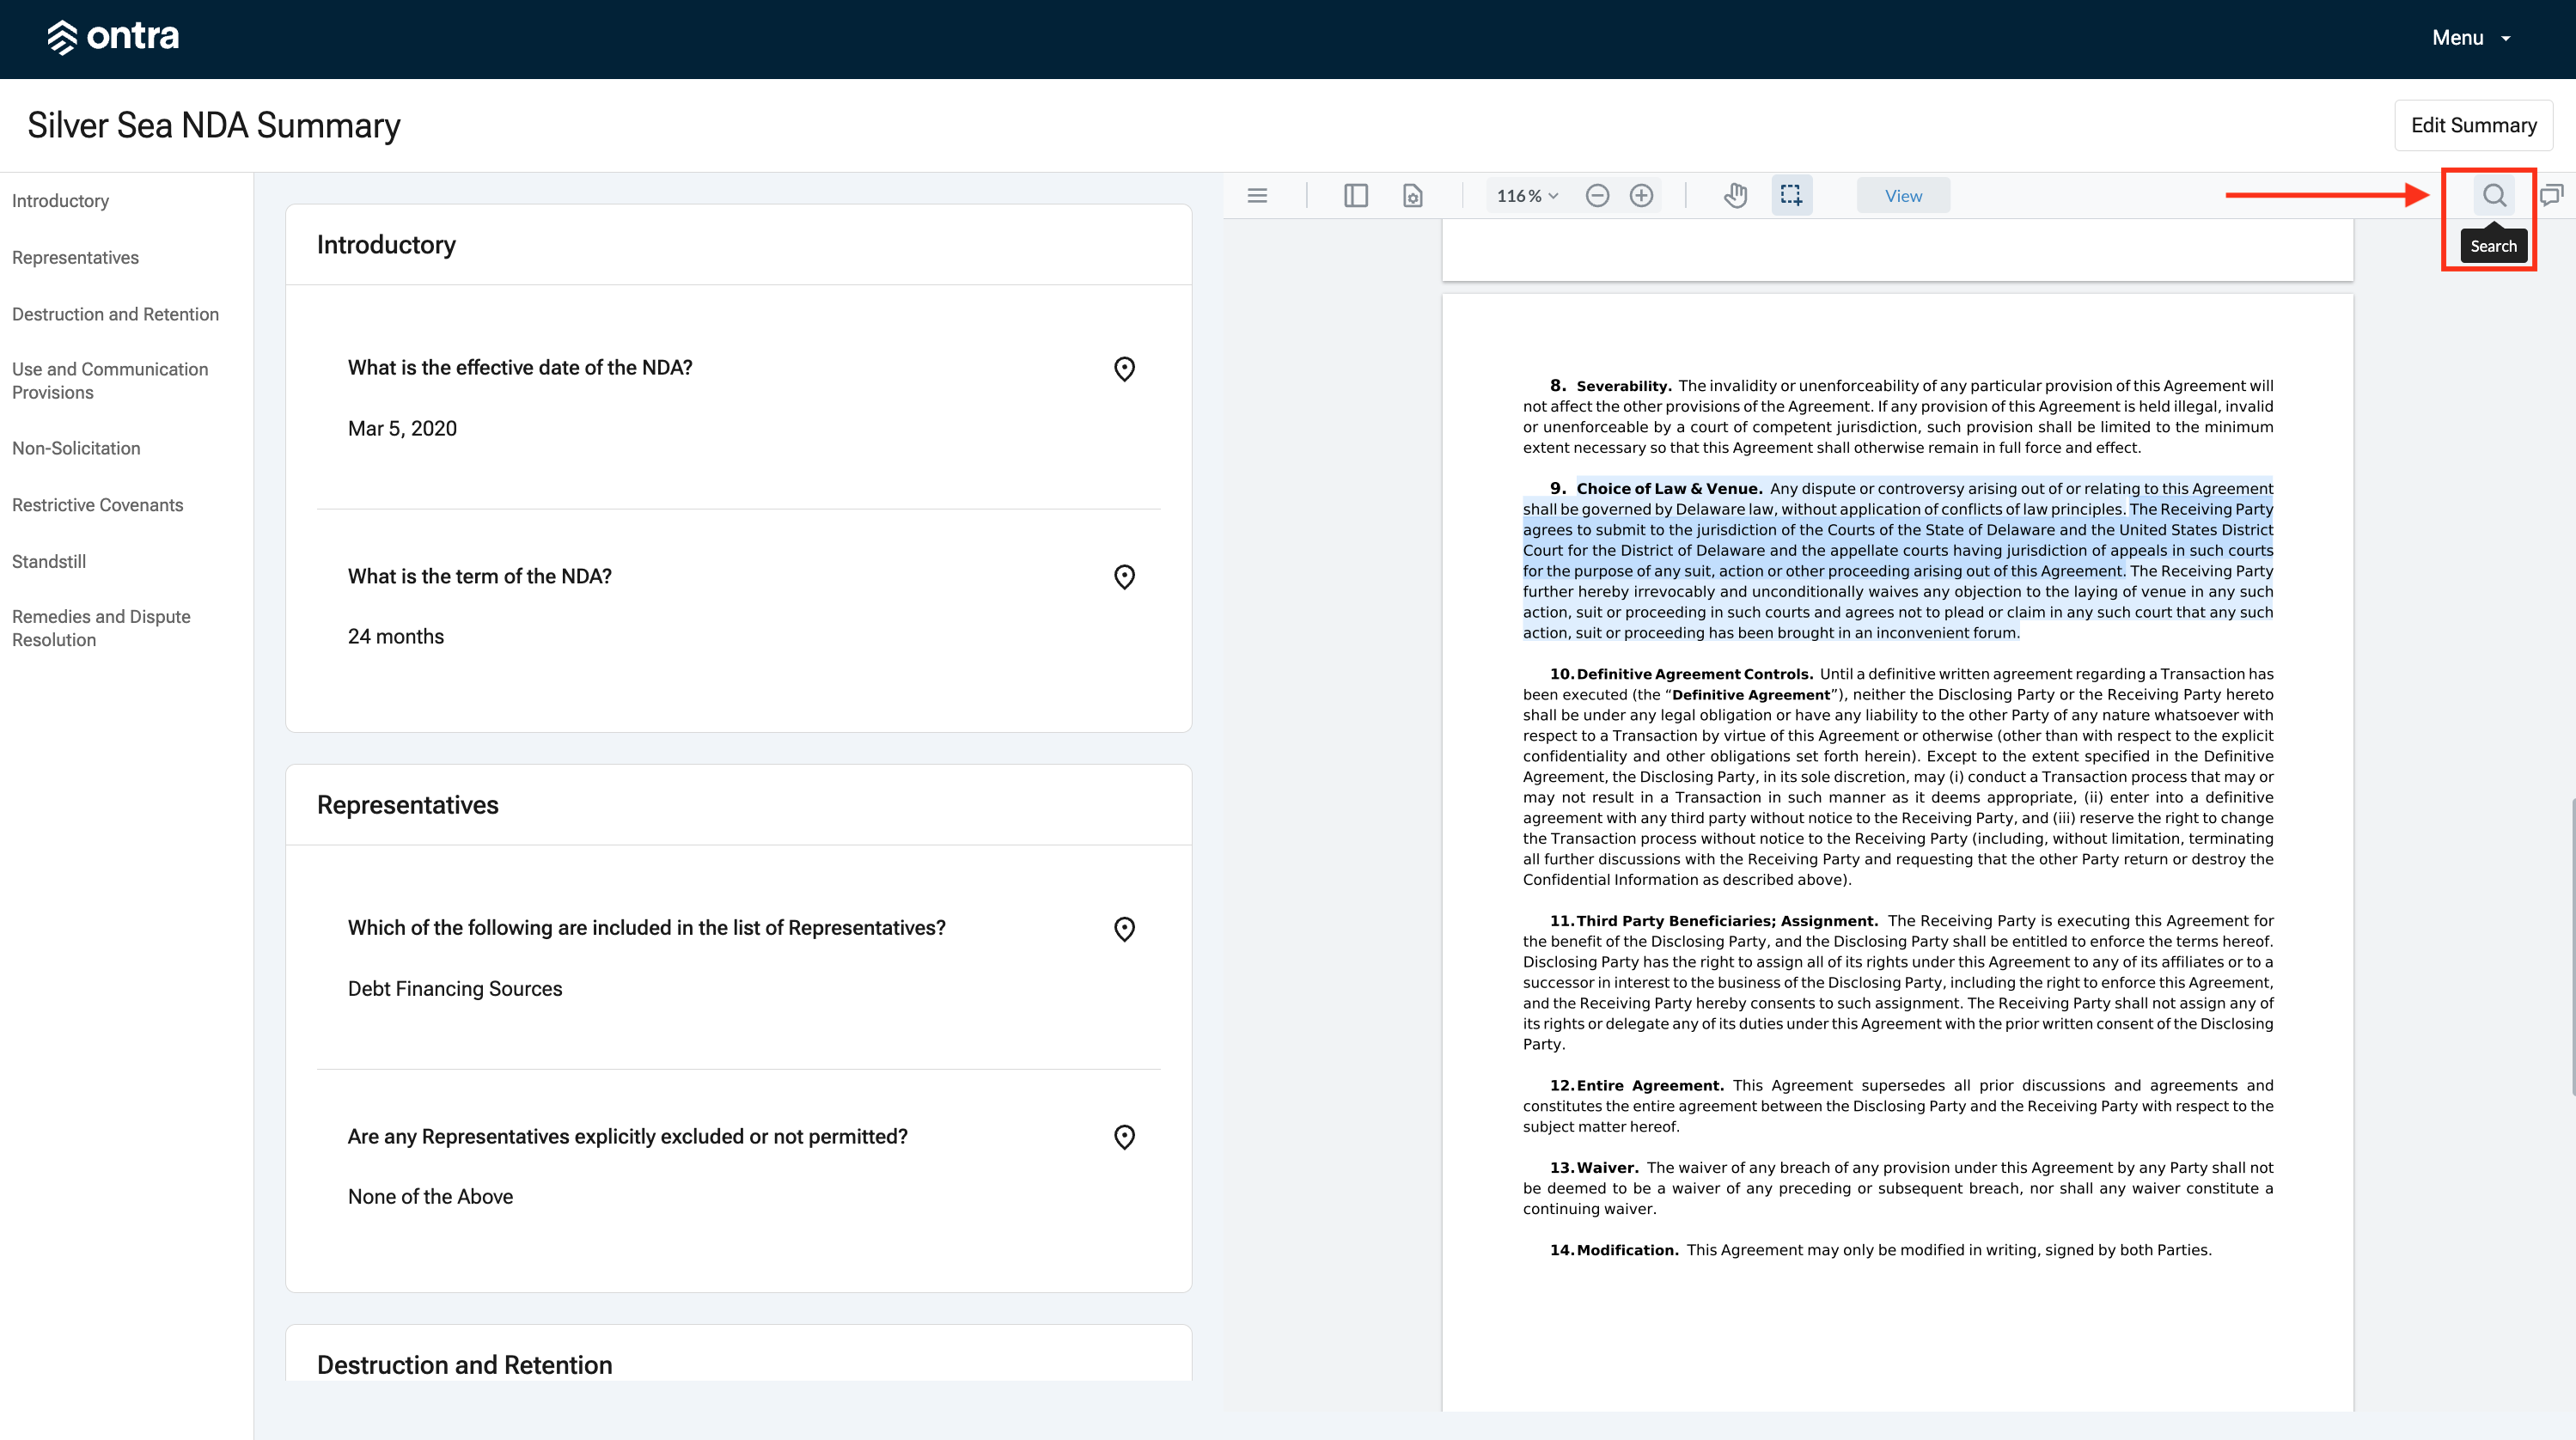The height and width of the screenshot is (1440, 2576).
Task: Open the Menu dropdown
Action: (2471, 38)
